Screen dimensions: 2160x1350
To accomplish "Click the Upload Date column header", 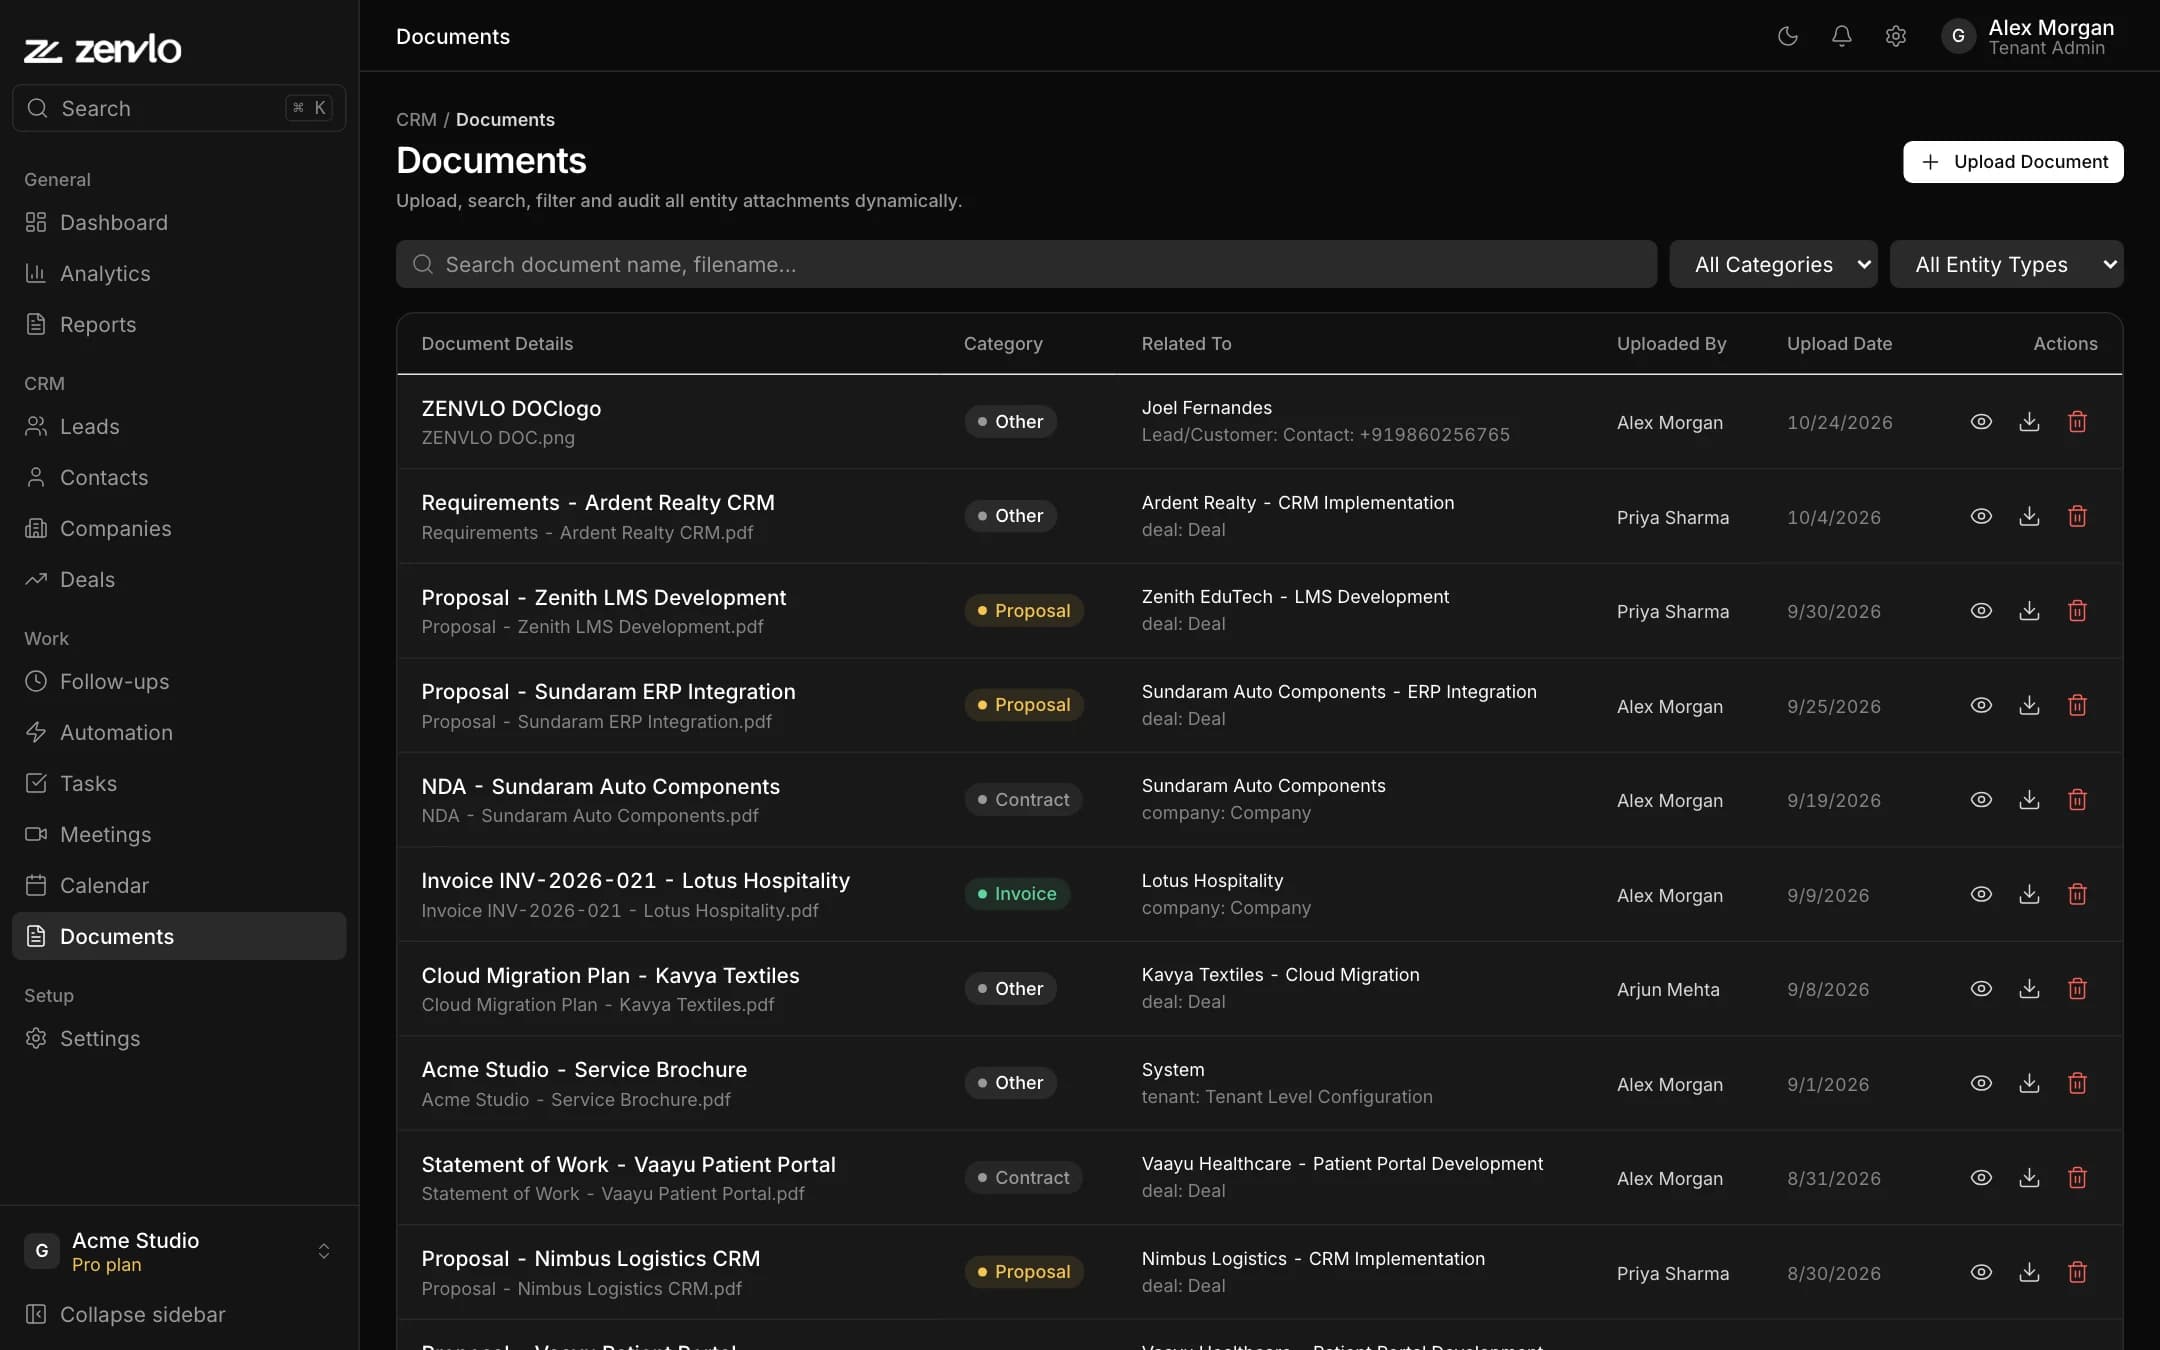I will click(x=1839, y=343).
